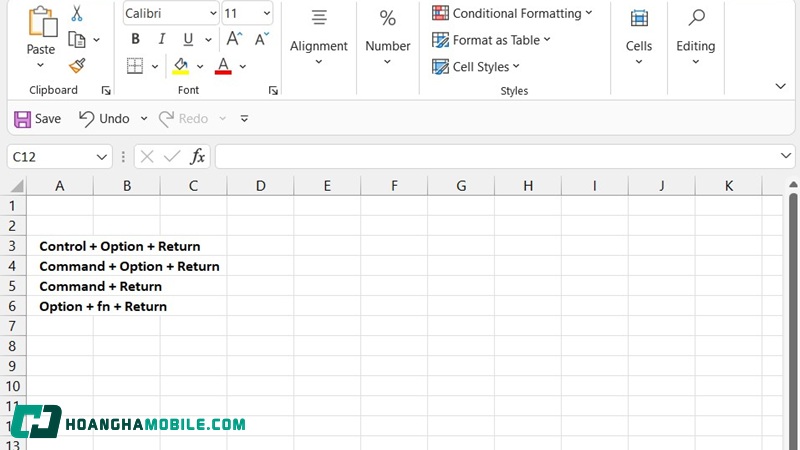The image size is (800, 450).
Task: Open the Redo history dropdown arrow
Action: 222,119
